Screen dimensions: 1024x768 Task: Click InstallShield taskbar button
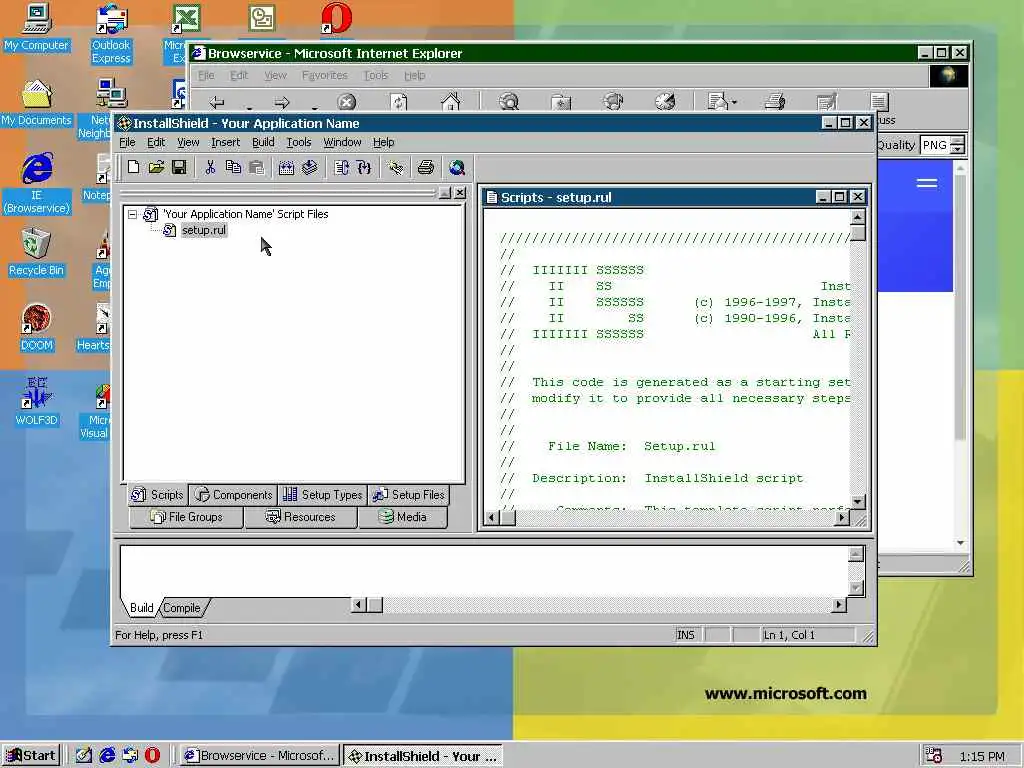point(423,756)
